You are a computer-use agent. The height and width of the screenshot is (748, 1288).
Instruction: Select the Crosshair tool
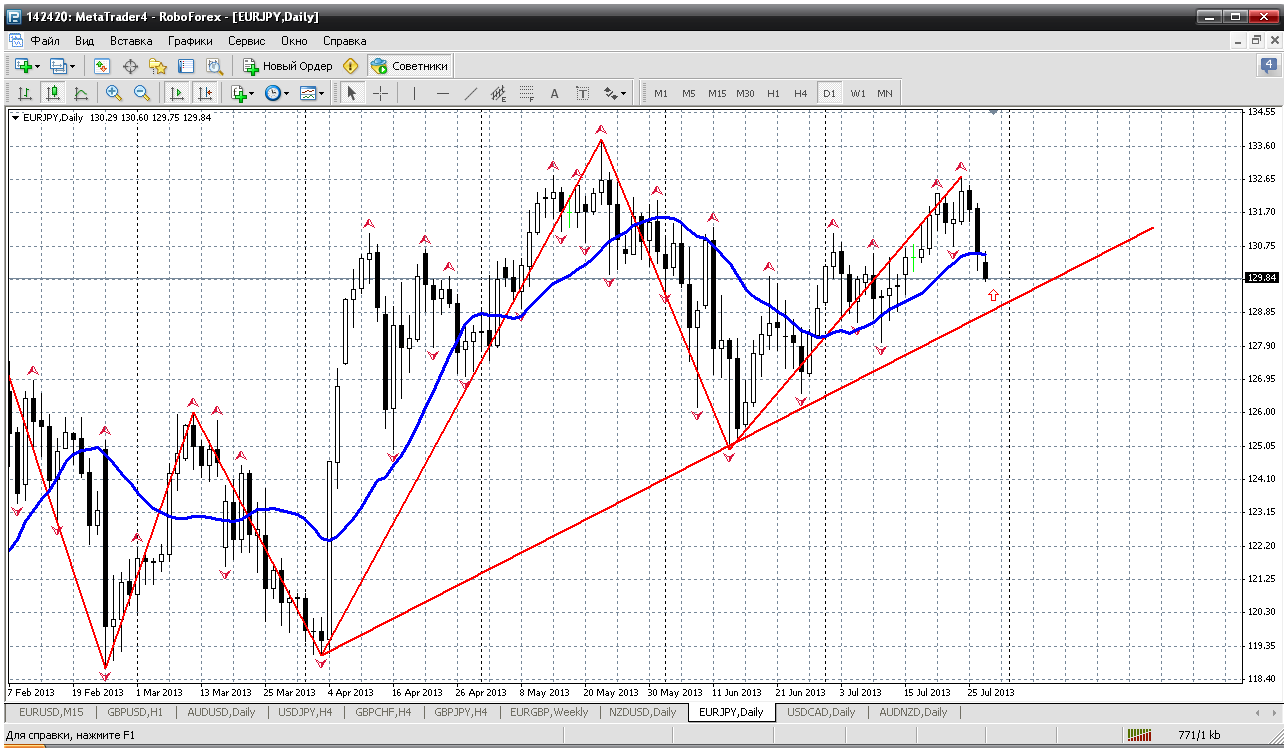click(381, 93)
